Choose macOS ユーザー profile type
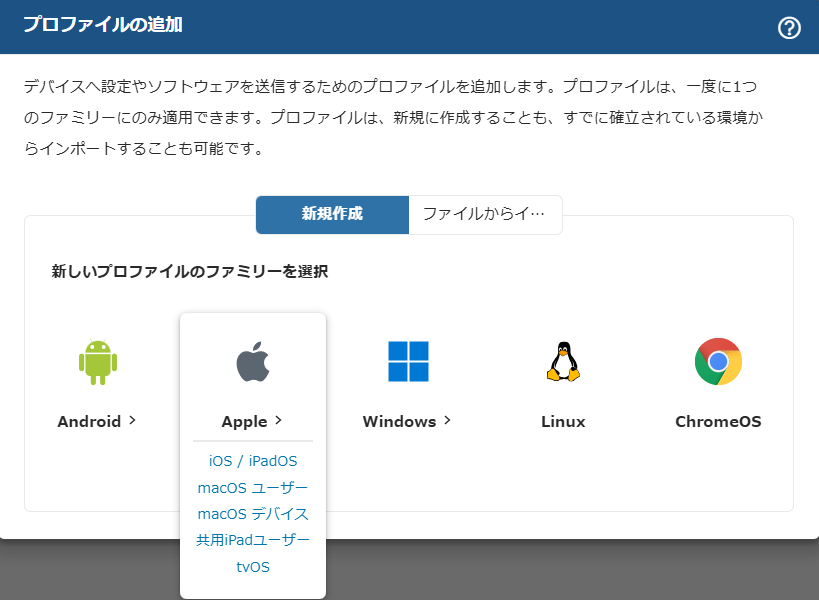Image resolution: width=819 pixels, height=600 pixels. [253, 488]
